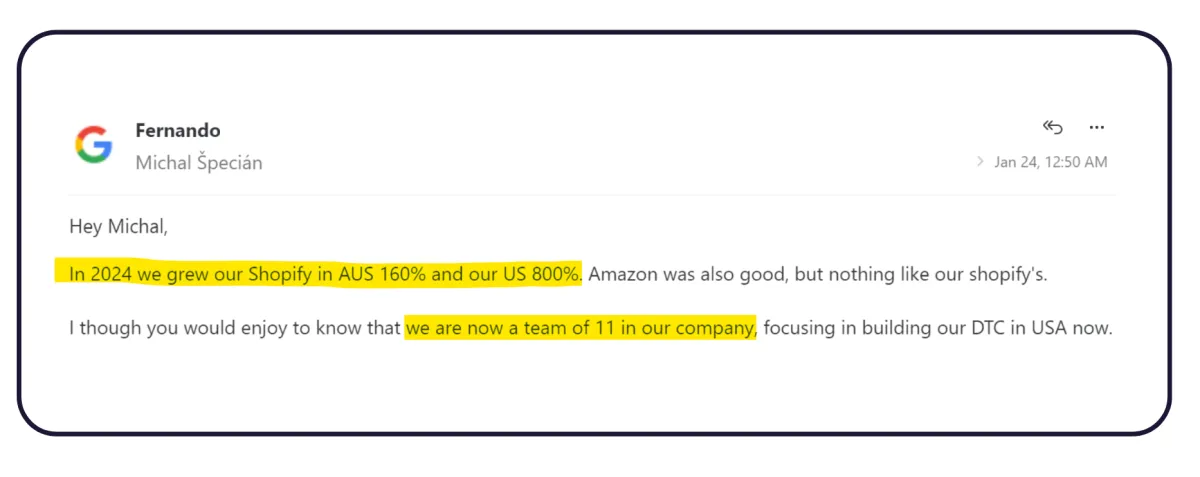The height and width of the screenshot is (477, 1200).
Task: Open the more options ellipsis menu
Action: [x=1097, y=128]
